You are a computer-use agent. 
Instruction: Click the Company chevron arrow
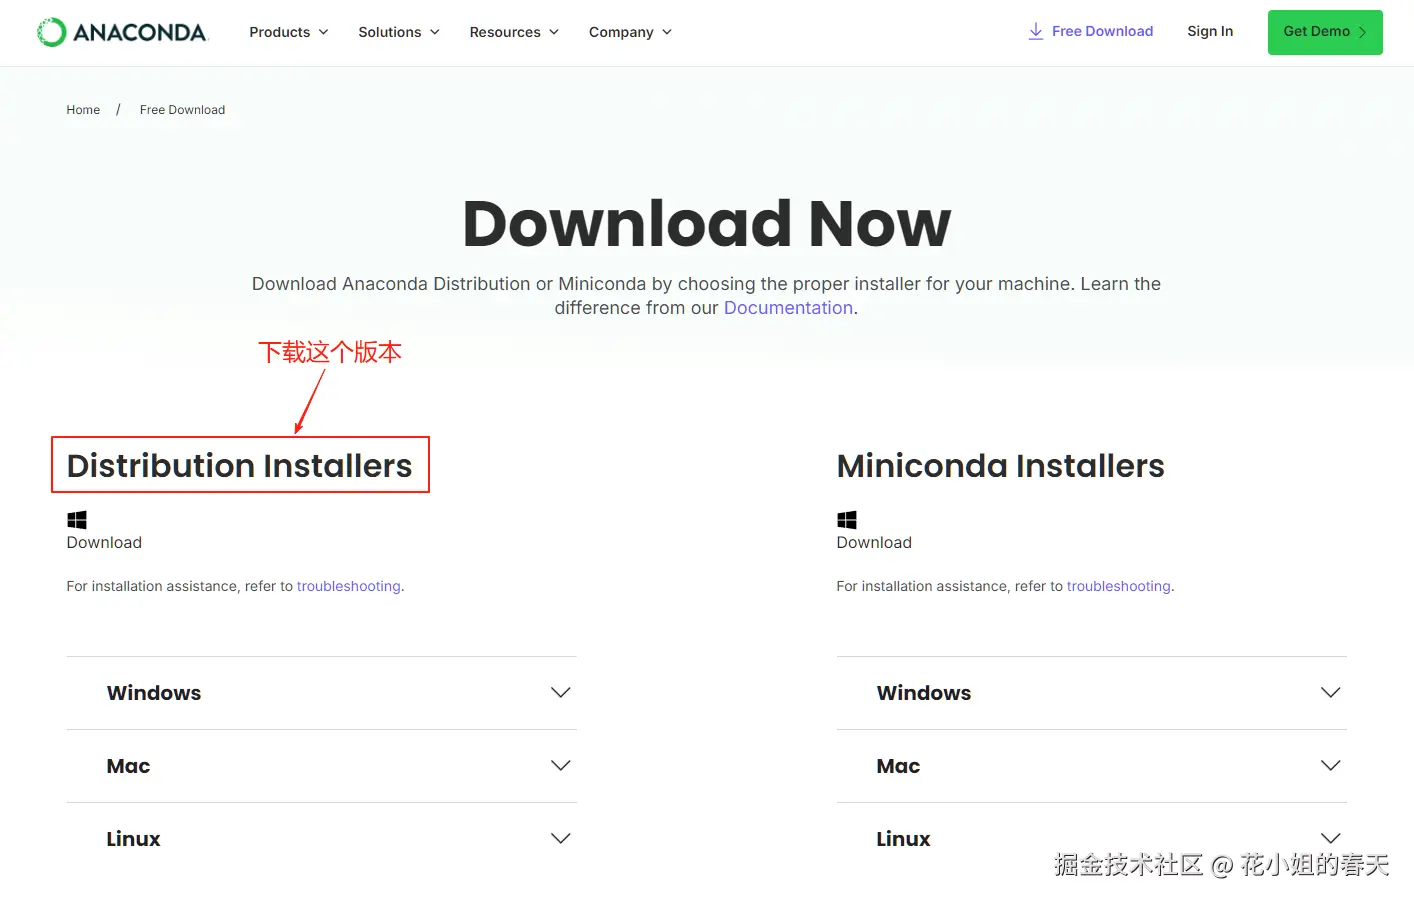666,32
